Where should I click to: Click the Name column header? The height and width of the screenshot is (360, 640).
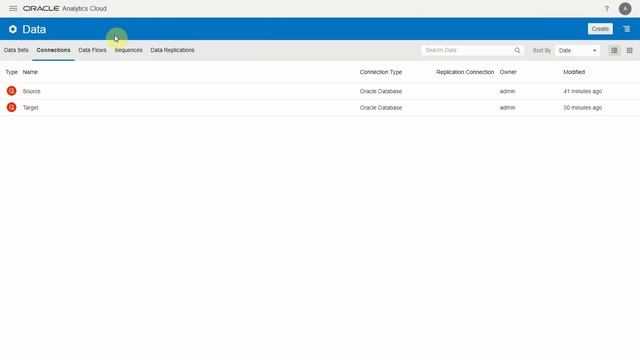30,72
